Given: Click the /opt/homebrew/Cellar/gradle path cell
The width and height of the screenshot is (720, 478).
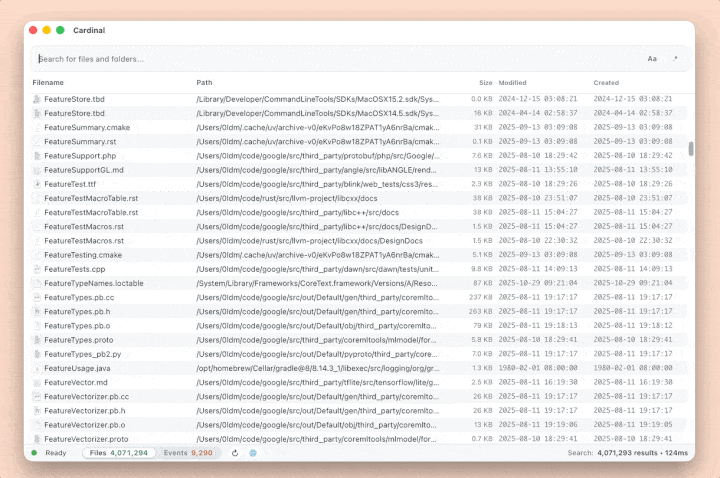Looking at the screenshot, I should point(318,368).
